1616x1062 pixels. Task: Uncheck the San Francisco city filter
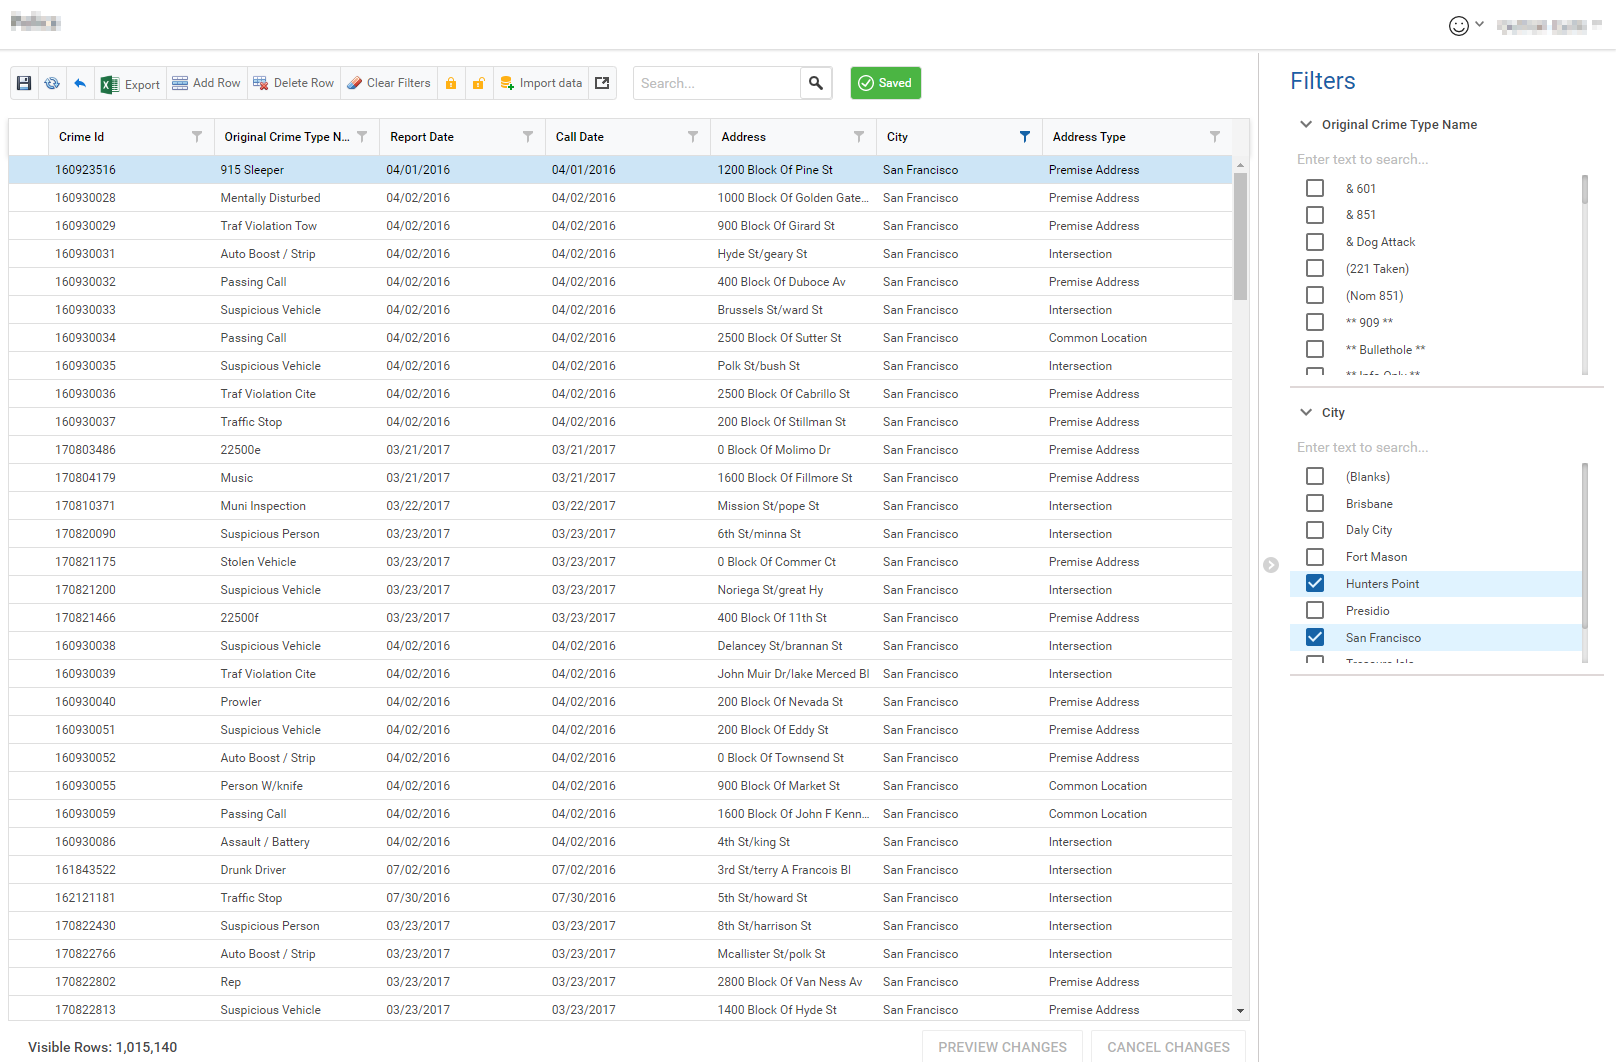click(x=1315, y=637)
